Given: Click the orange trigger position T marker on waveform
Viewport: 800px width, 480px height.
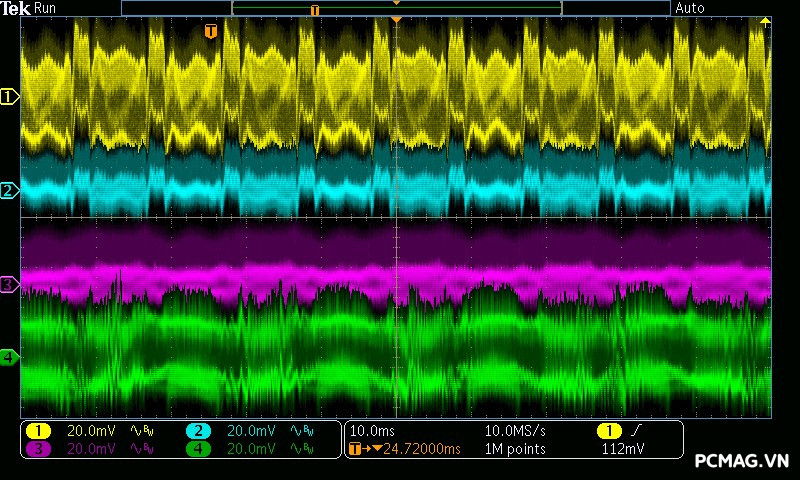Looking at the screenshot, I should (210, 32).
